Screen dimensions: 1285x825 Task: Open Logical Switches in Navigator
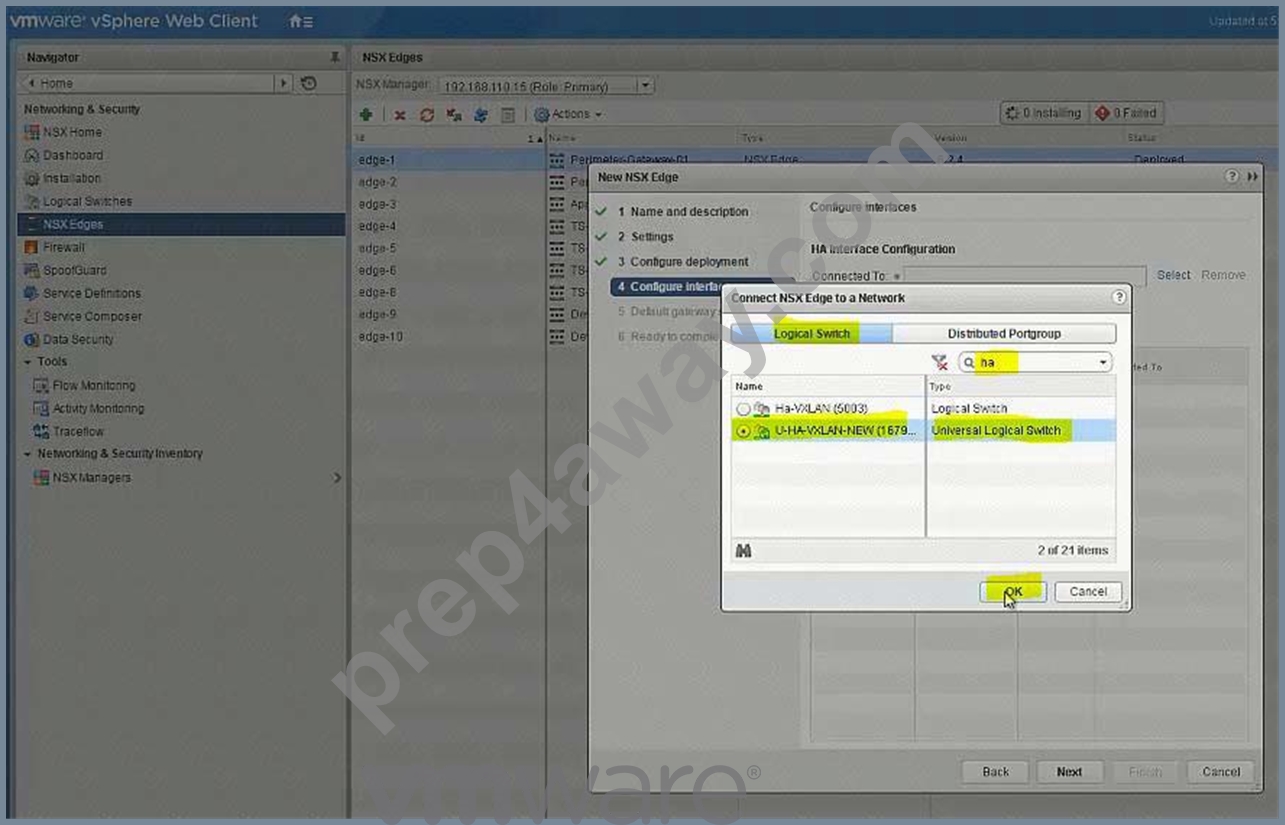[x=87, y=201]
